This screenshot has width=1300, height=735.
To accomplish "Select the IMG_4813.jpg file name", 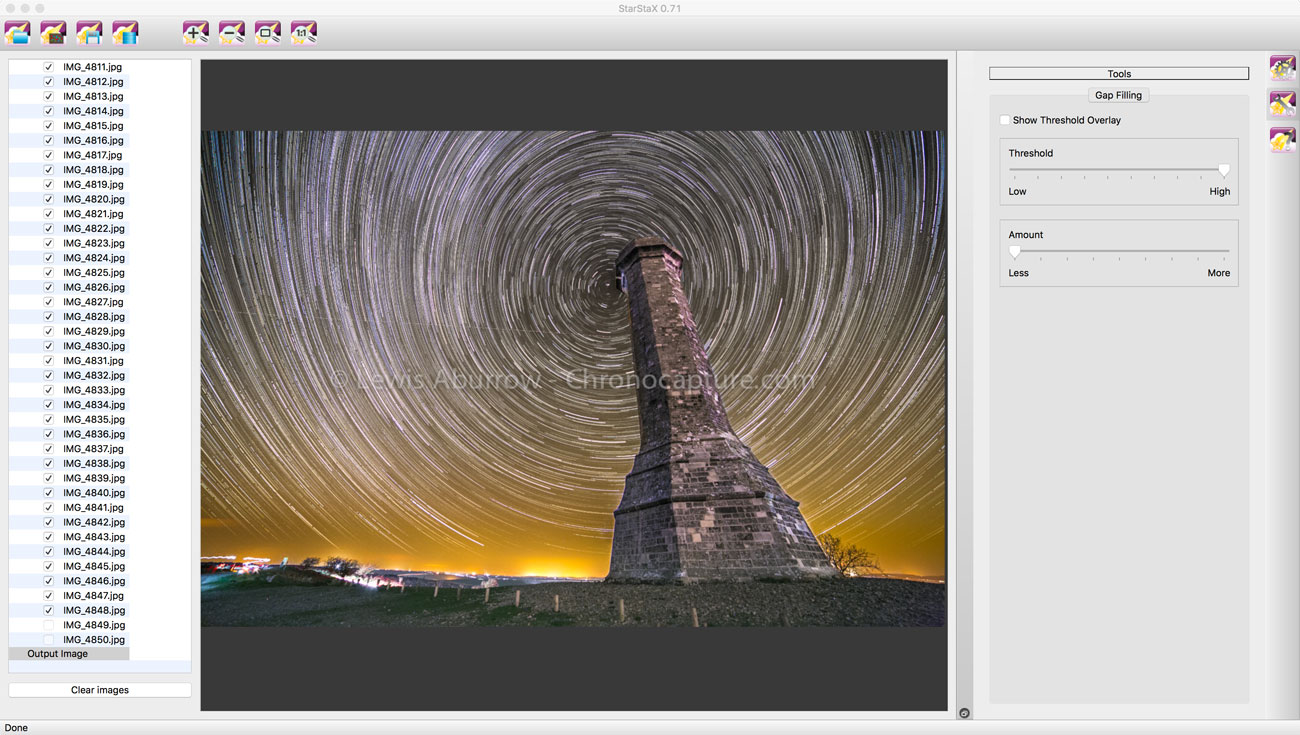I will click(x=94, y=97).
